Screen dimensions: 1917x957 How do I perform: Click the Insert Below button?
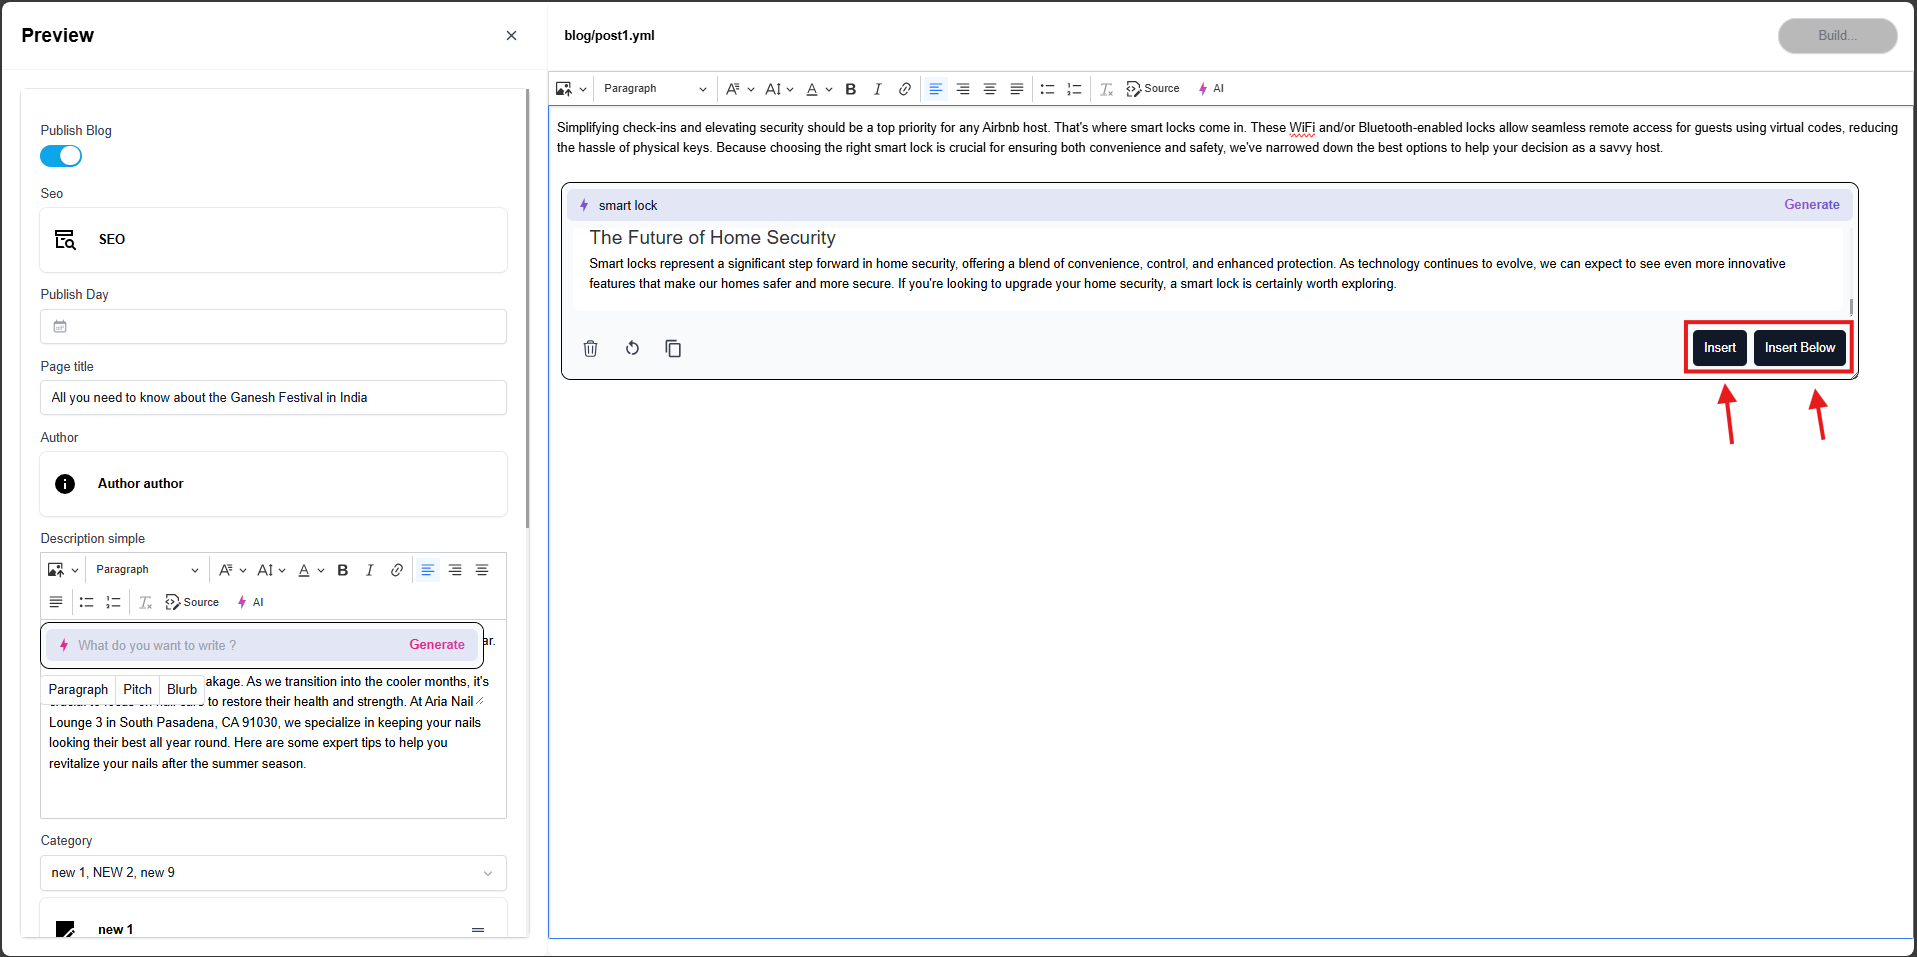click(1799, 348)
